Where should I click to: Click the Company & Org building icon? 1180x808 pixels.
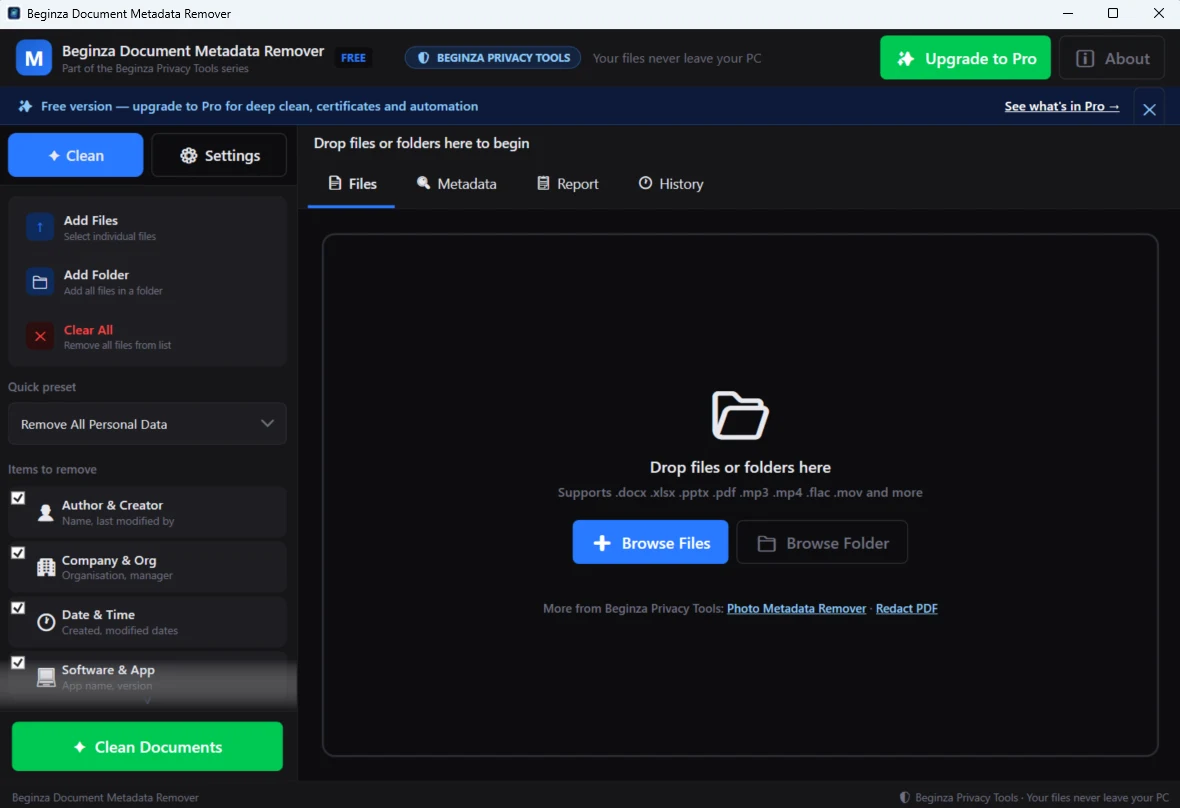[x=46, y=567]
